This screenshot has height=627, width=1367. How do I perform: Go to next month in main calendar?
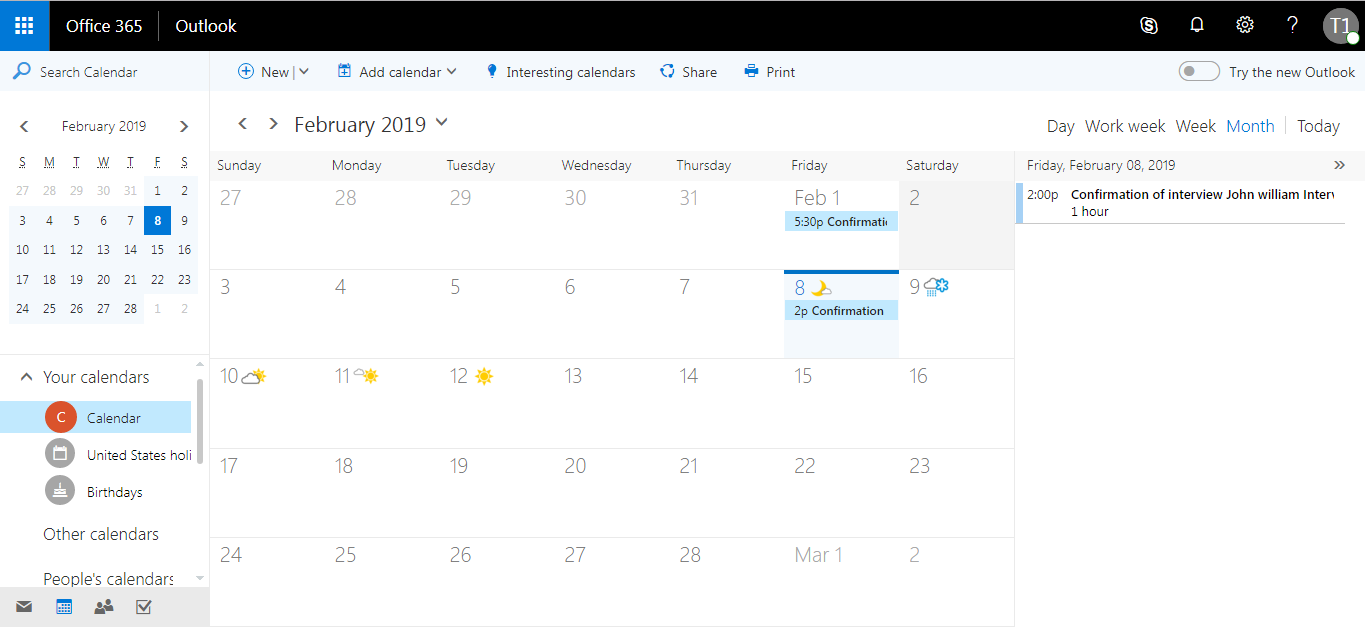[x=273, y=124]
